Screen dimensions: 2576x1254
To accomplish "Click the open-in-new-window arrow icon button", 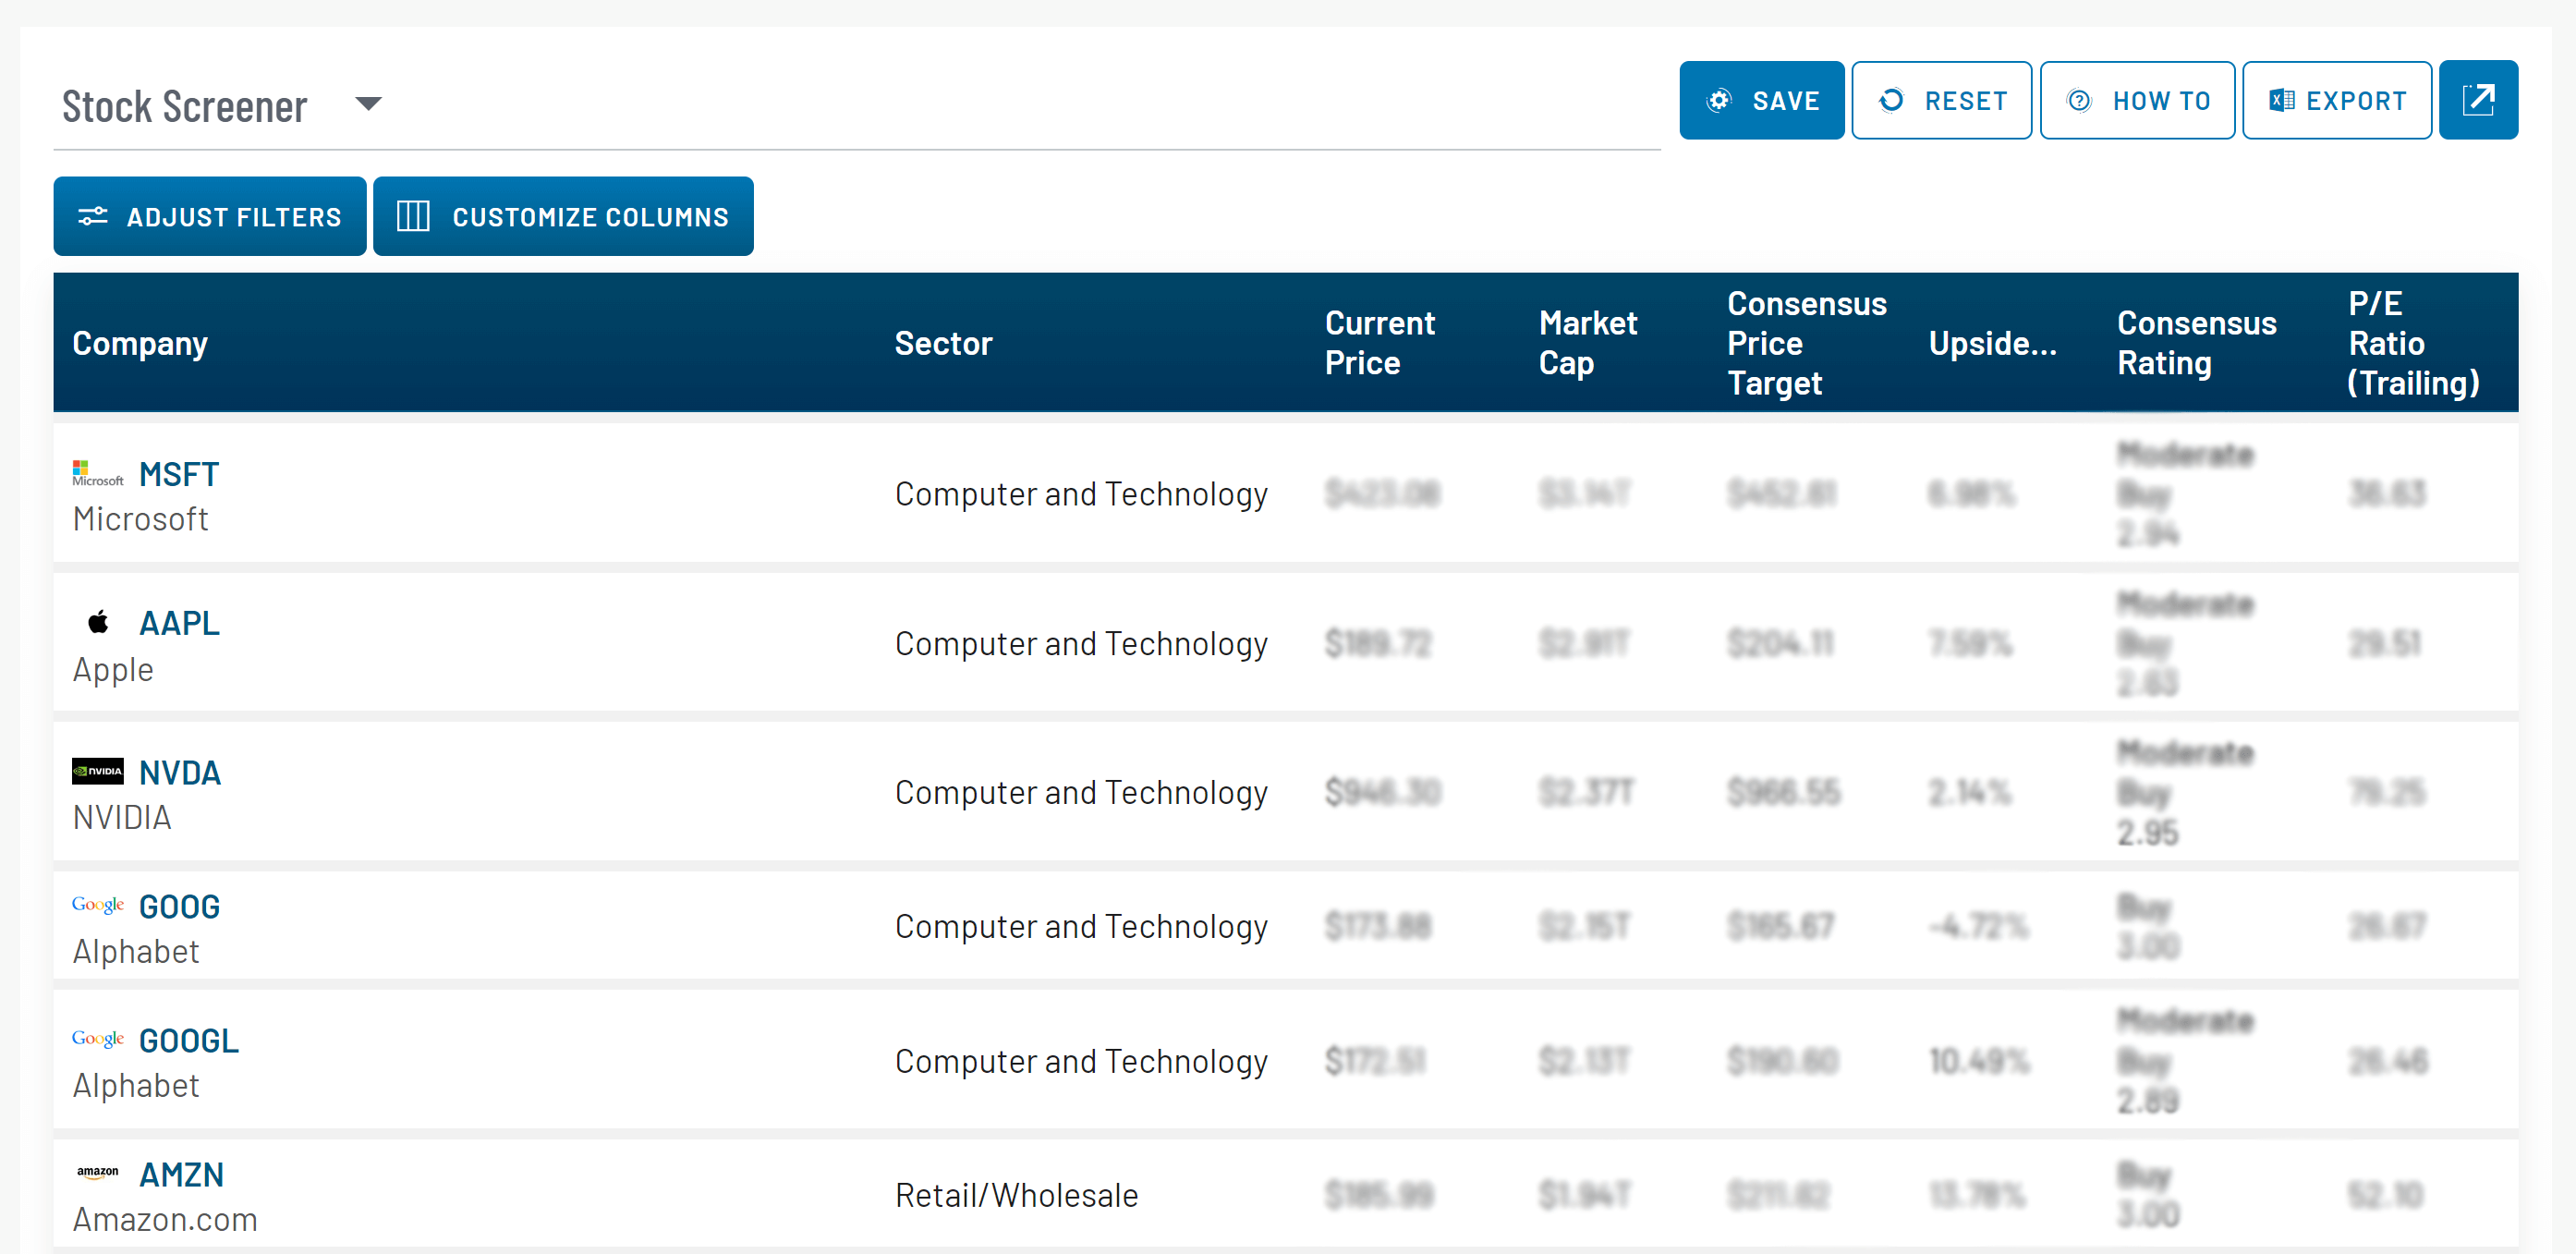I will tap(2477, 100).
